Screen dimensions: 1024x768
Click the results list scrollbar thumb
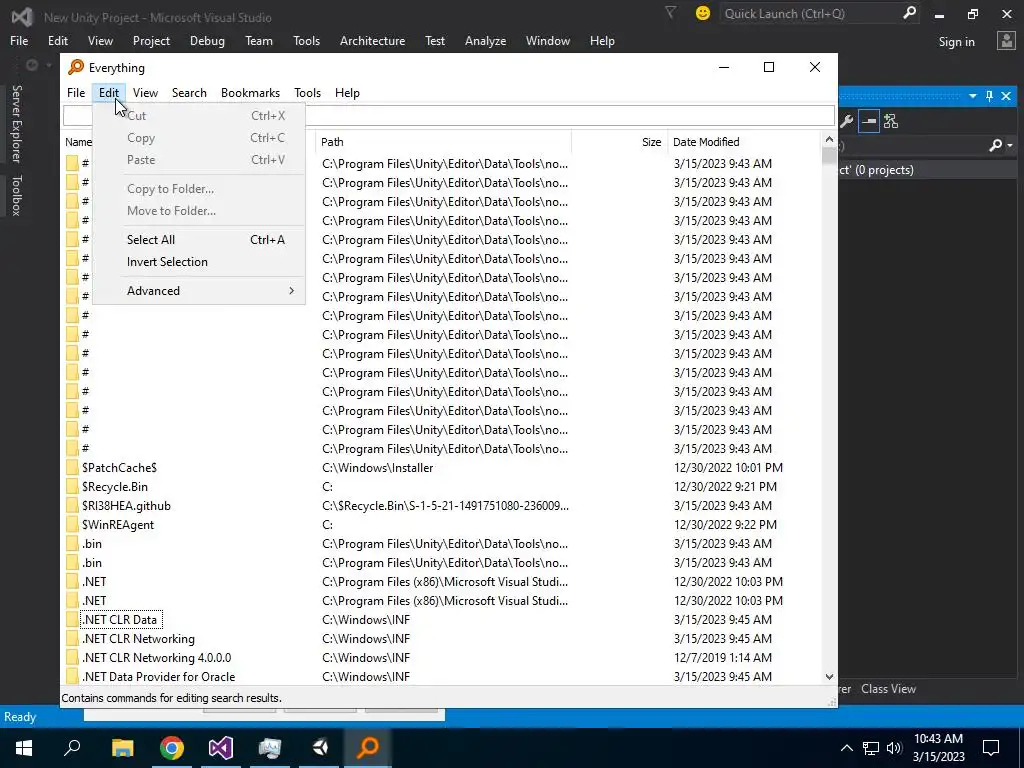click(829, 155)
